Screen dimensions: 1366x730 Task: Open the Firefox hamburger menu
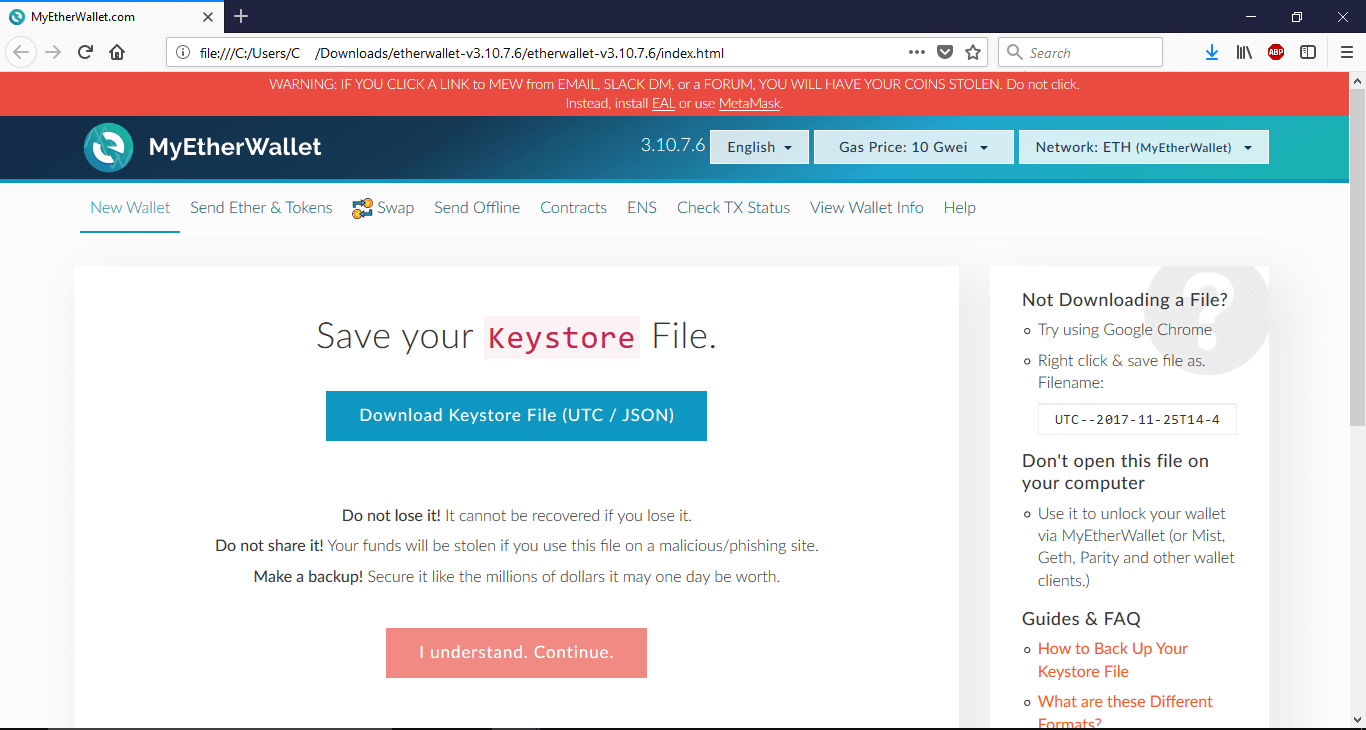pyautogui.click(x=1347, y=53)
